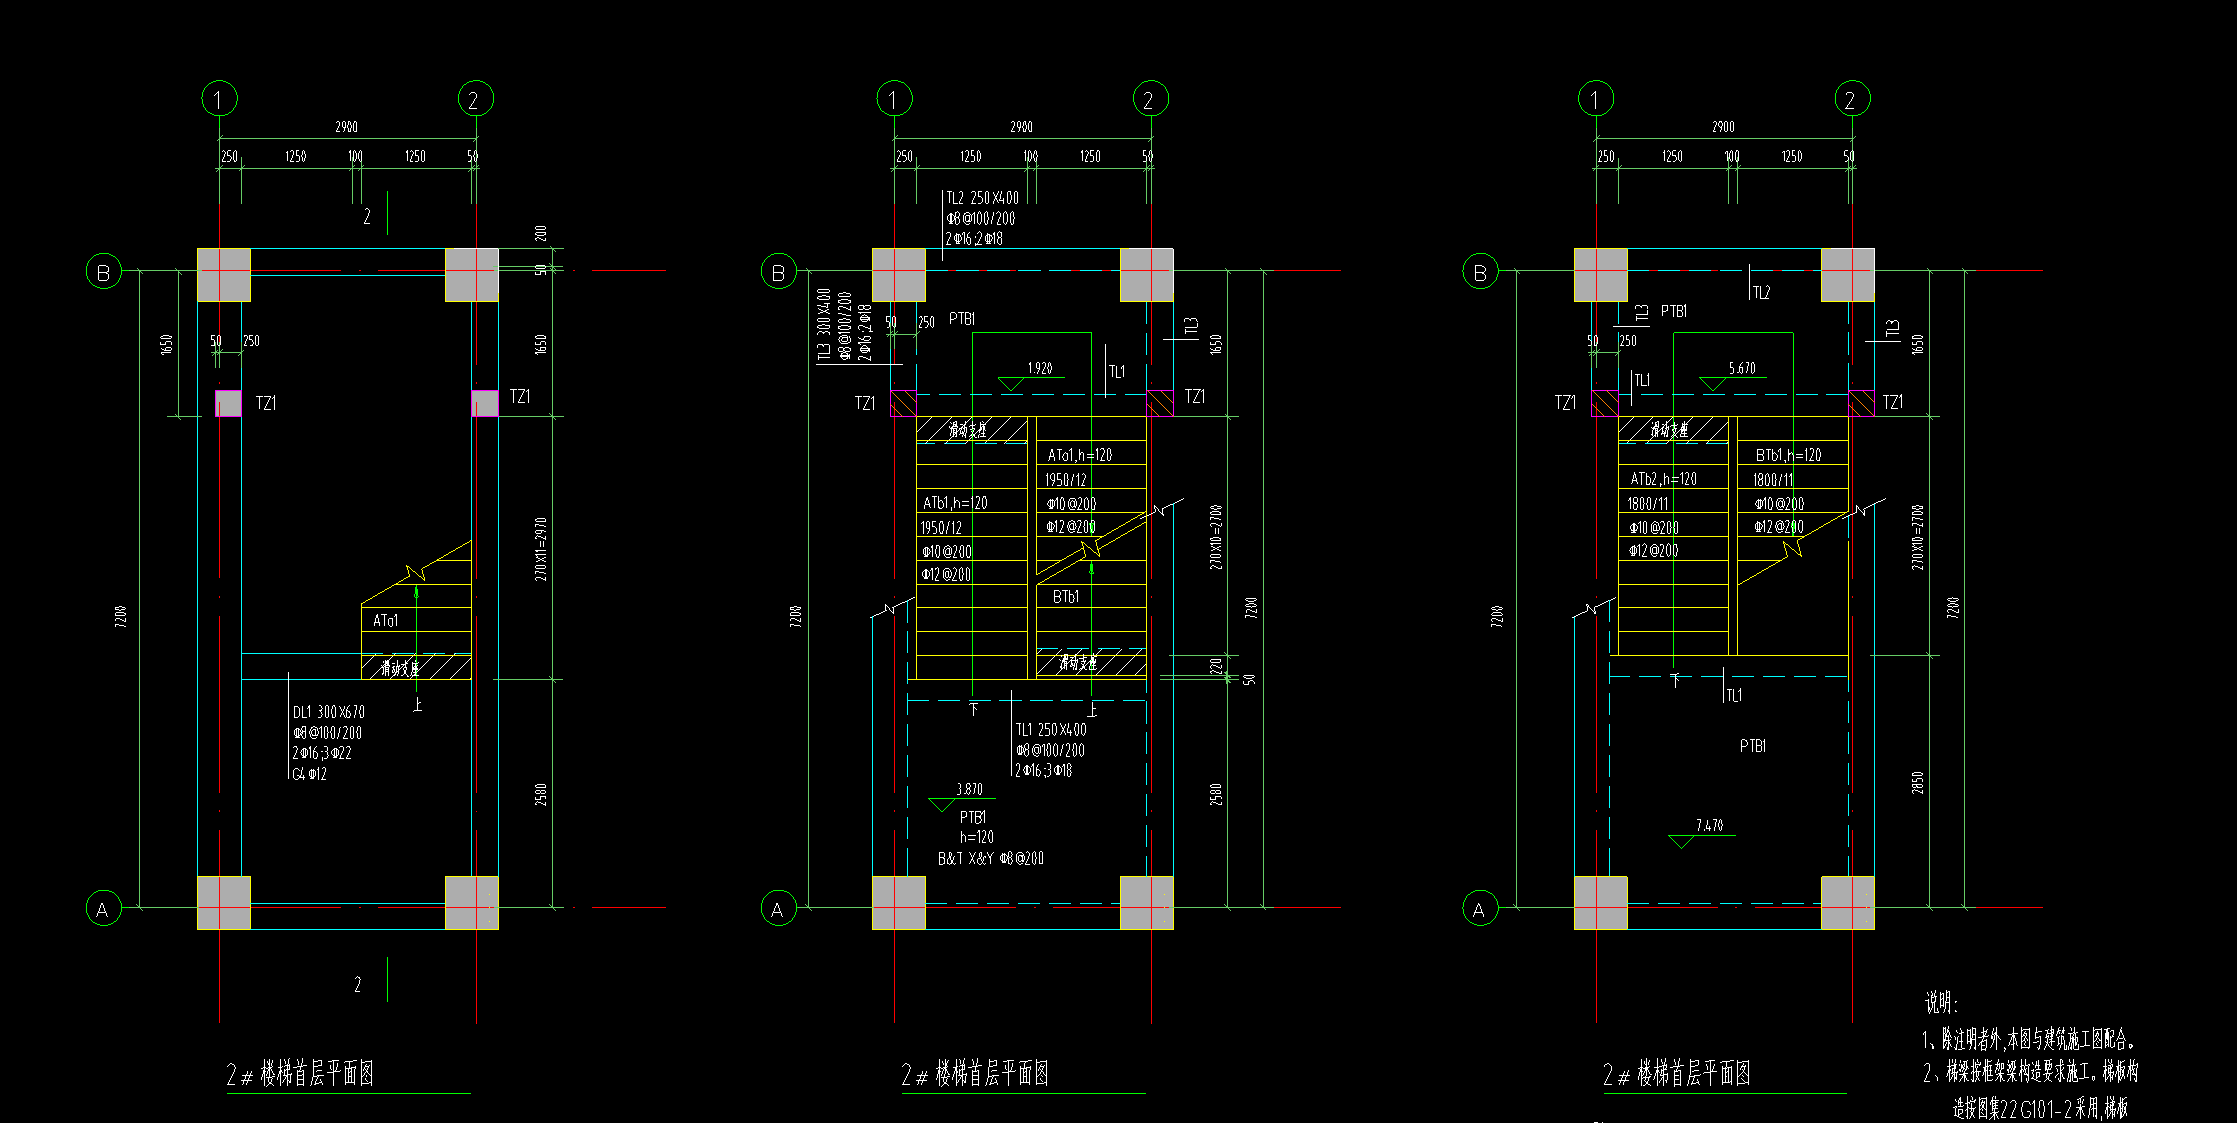The image size is (2237, 1123).
Task: Select the '2850' dimension in right plan
Action: [1918, 783]
